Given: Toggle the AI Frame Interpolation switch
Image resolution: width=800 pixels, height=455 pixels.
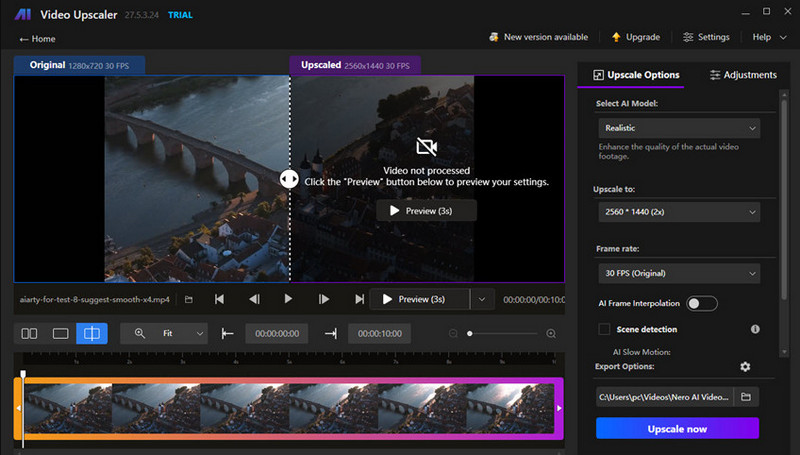Looking at the screenshot, I should pyautogui.click(x=701, y=303).
